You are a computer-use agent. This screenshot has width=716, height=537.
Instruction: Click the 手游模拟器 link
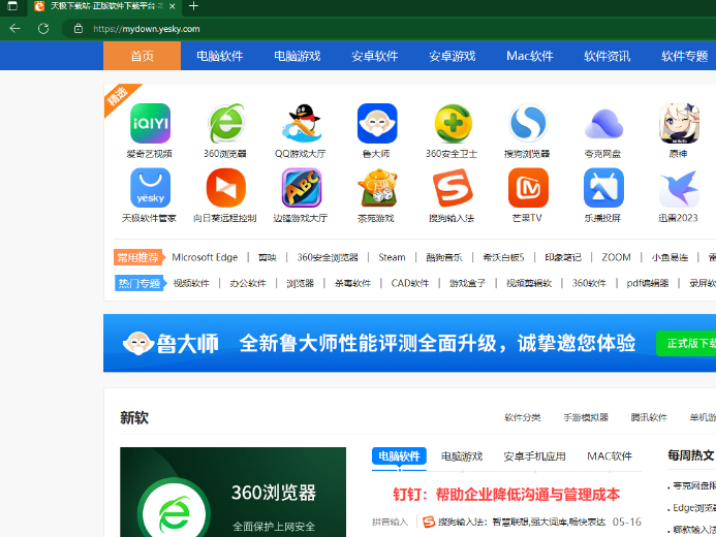(585, 417)
